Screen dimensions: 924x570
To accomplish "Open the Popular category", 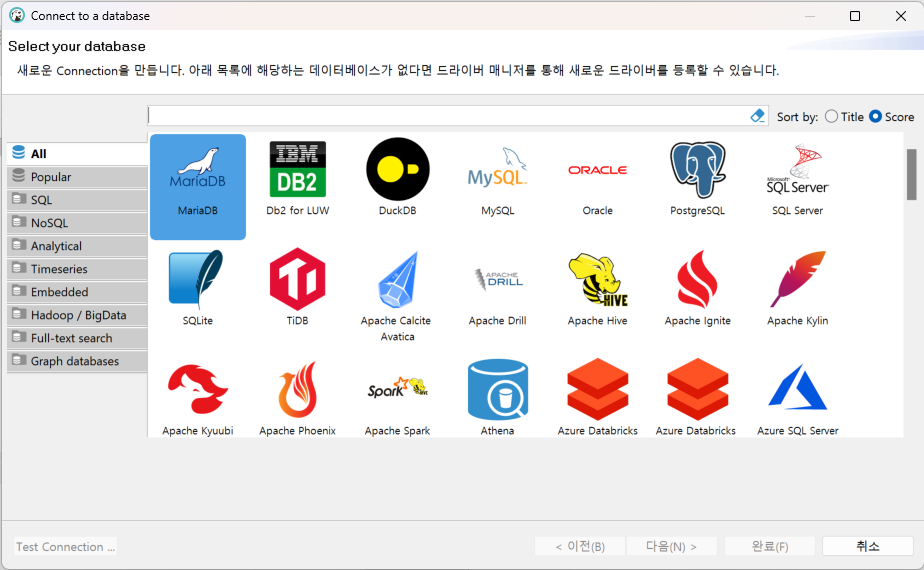I will tap(77, 177).
